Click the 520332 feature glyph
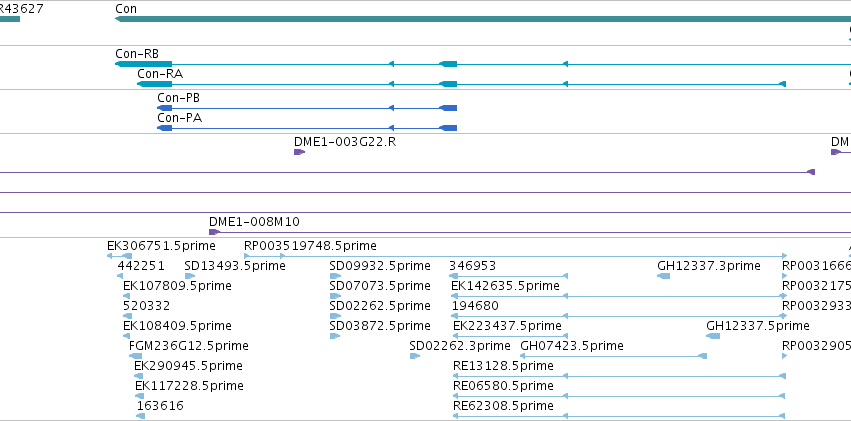The image size is (851, 421). tap(128, 316)
